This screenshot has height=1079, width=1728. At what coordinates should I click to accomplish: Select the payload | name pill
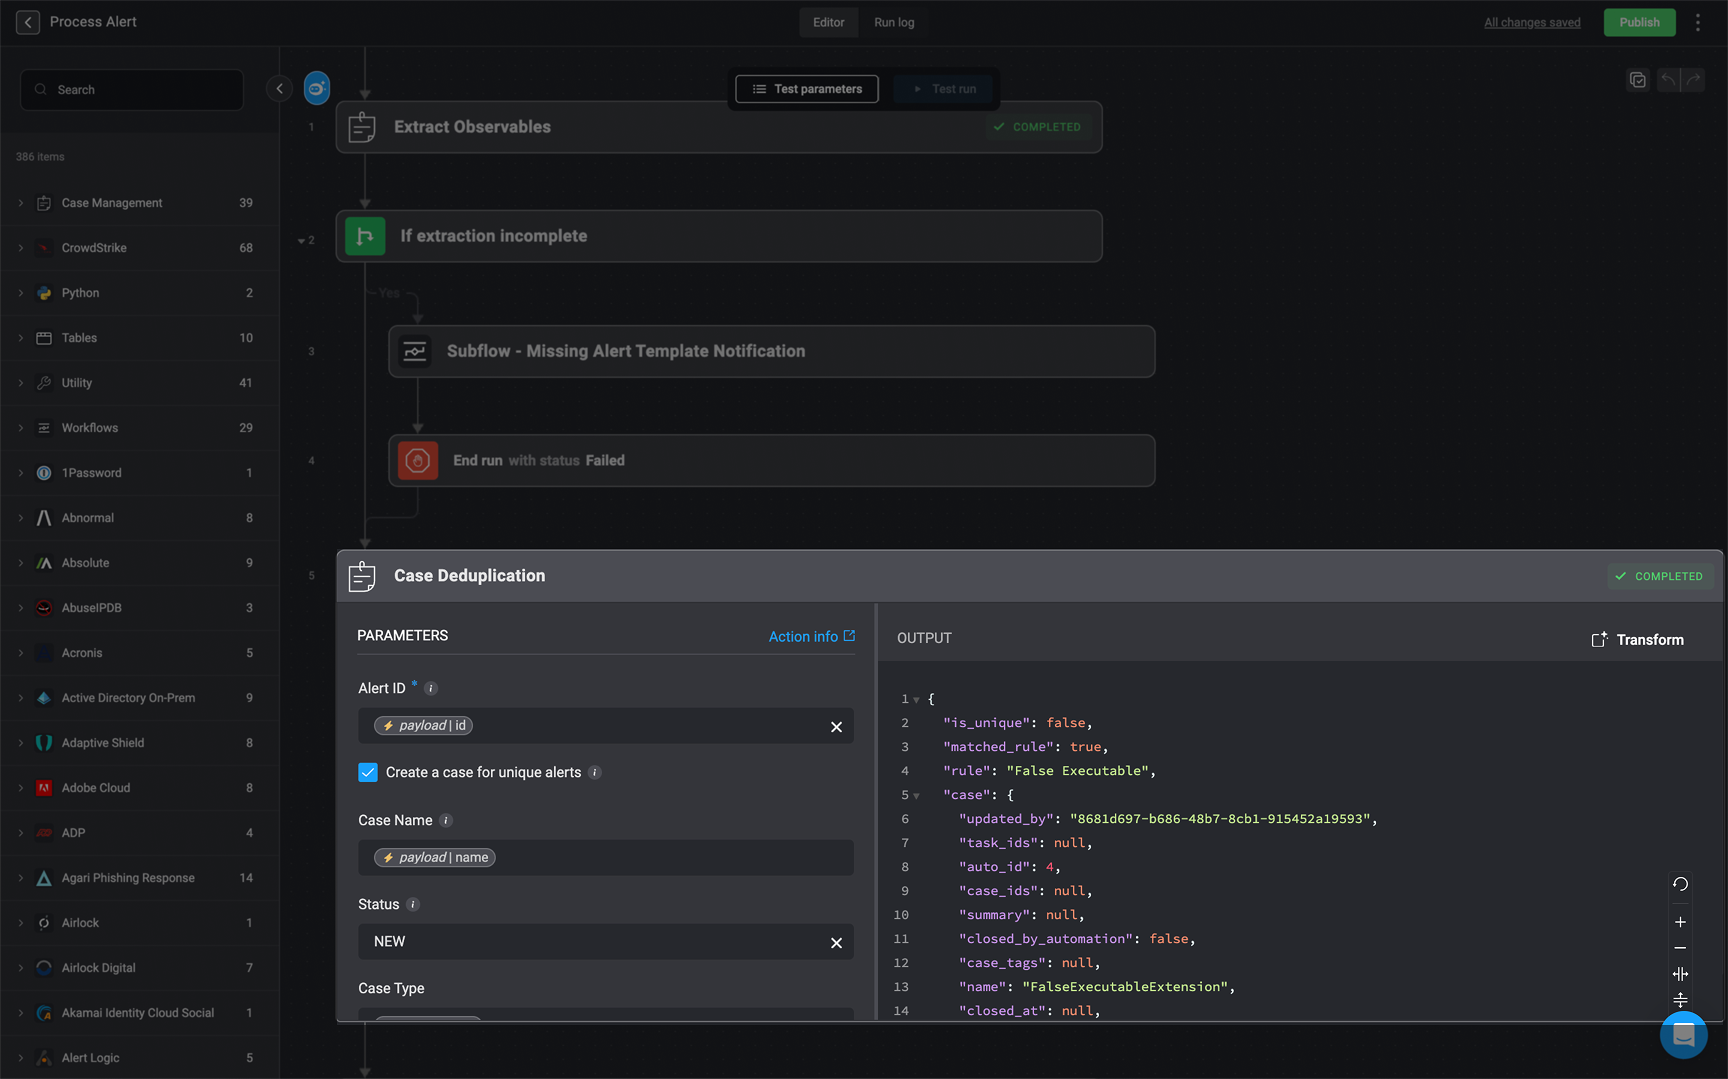pyautogui.click(x=435, y=858)
